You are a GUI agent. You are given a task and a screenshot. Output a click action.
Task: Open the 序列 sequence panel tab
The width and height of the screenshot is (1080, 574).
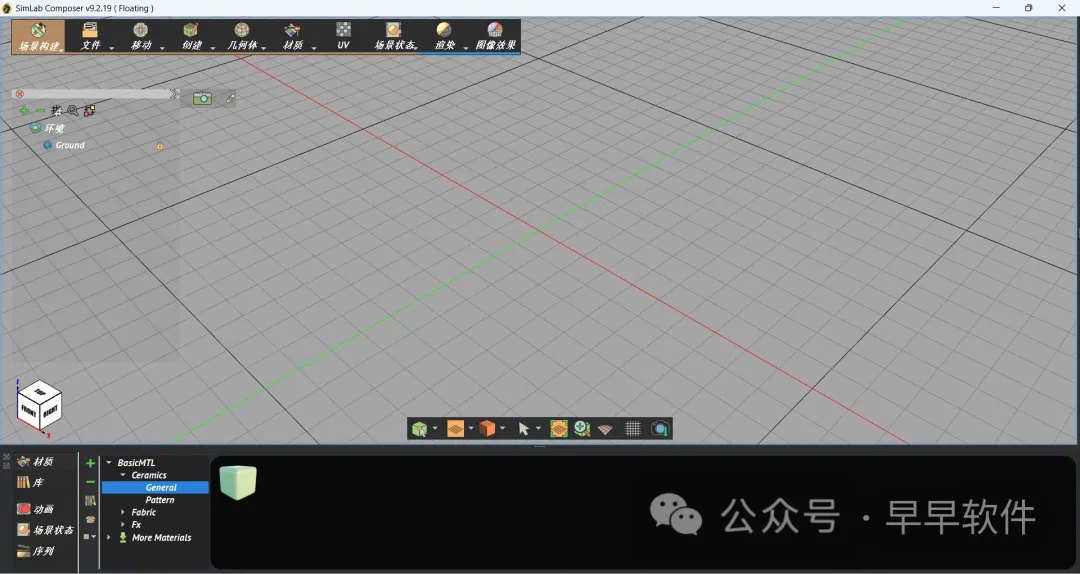click(x=36, y=551)
